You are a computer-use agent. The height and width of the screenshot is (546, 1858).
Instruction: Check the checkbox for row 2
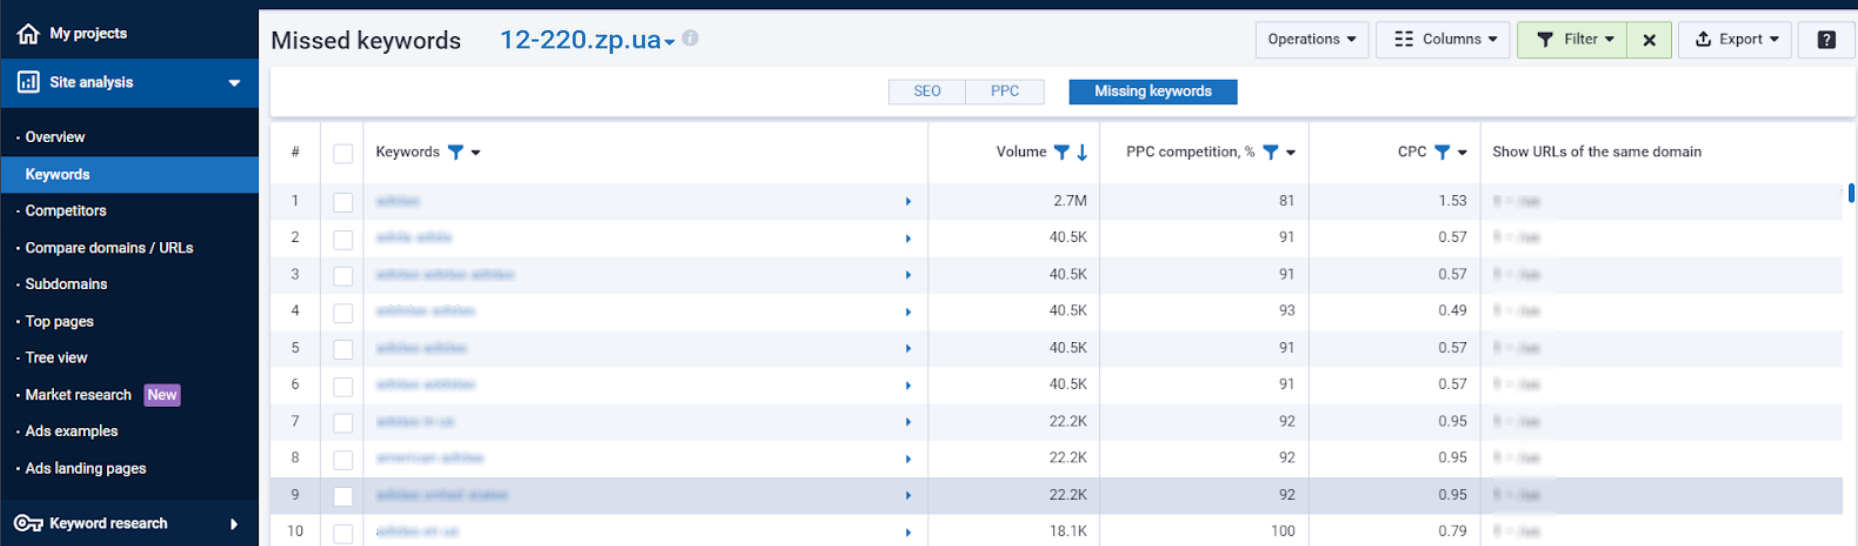click(343, 239)
